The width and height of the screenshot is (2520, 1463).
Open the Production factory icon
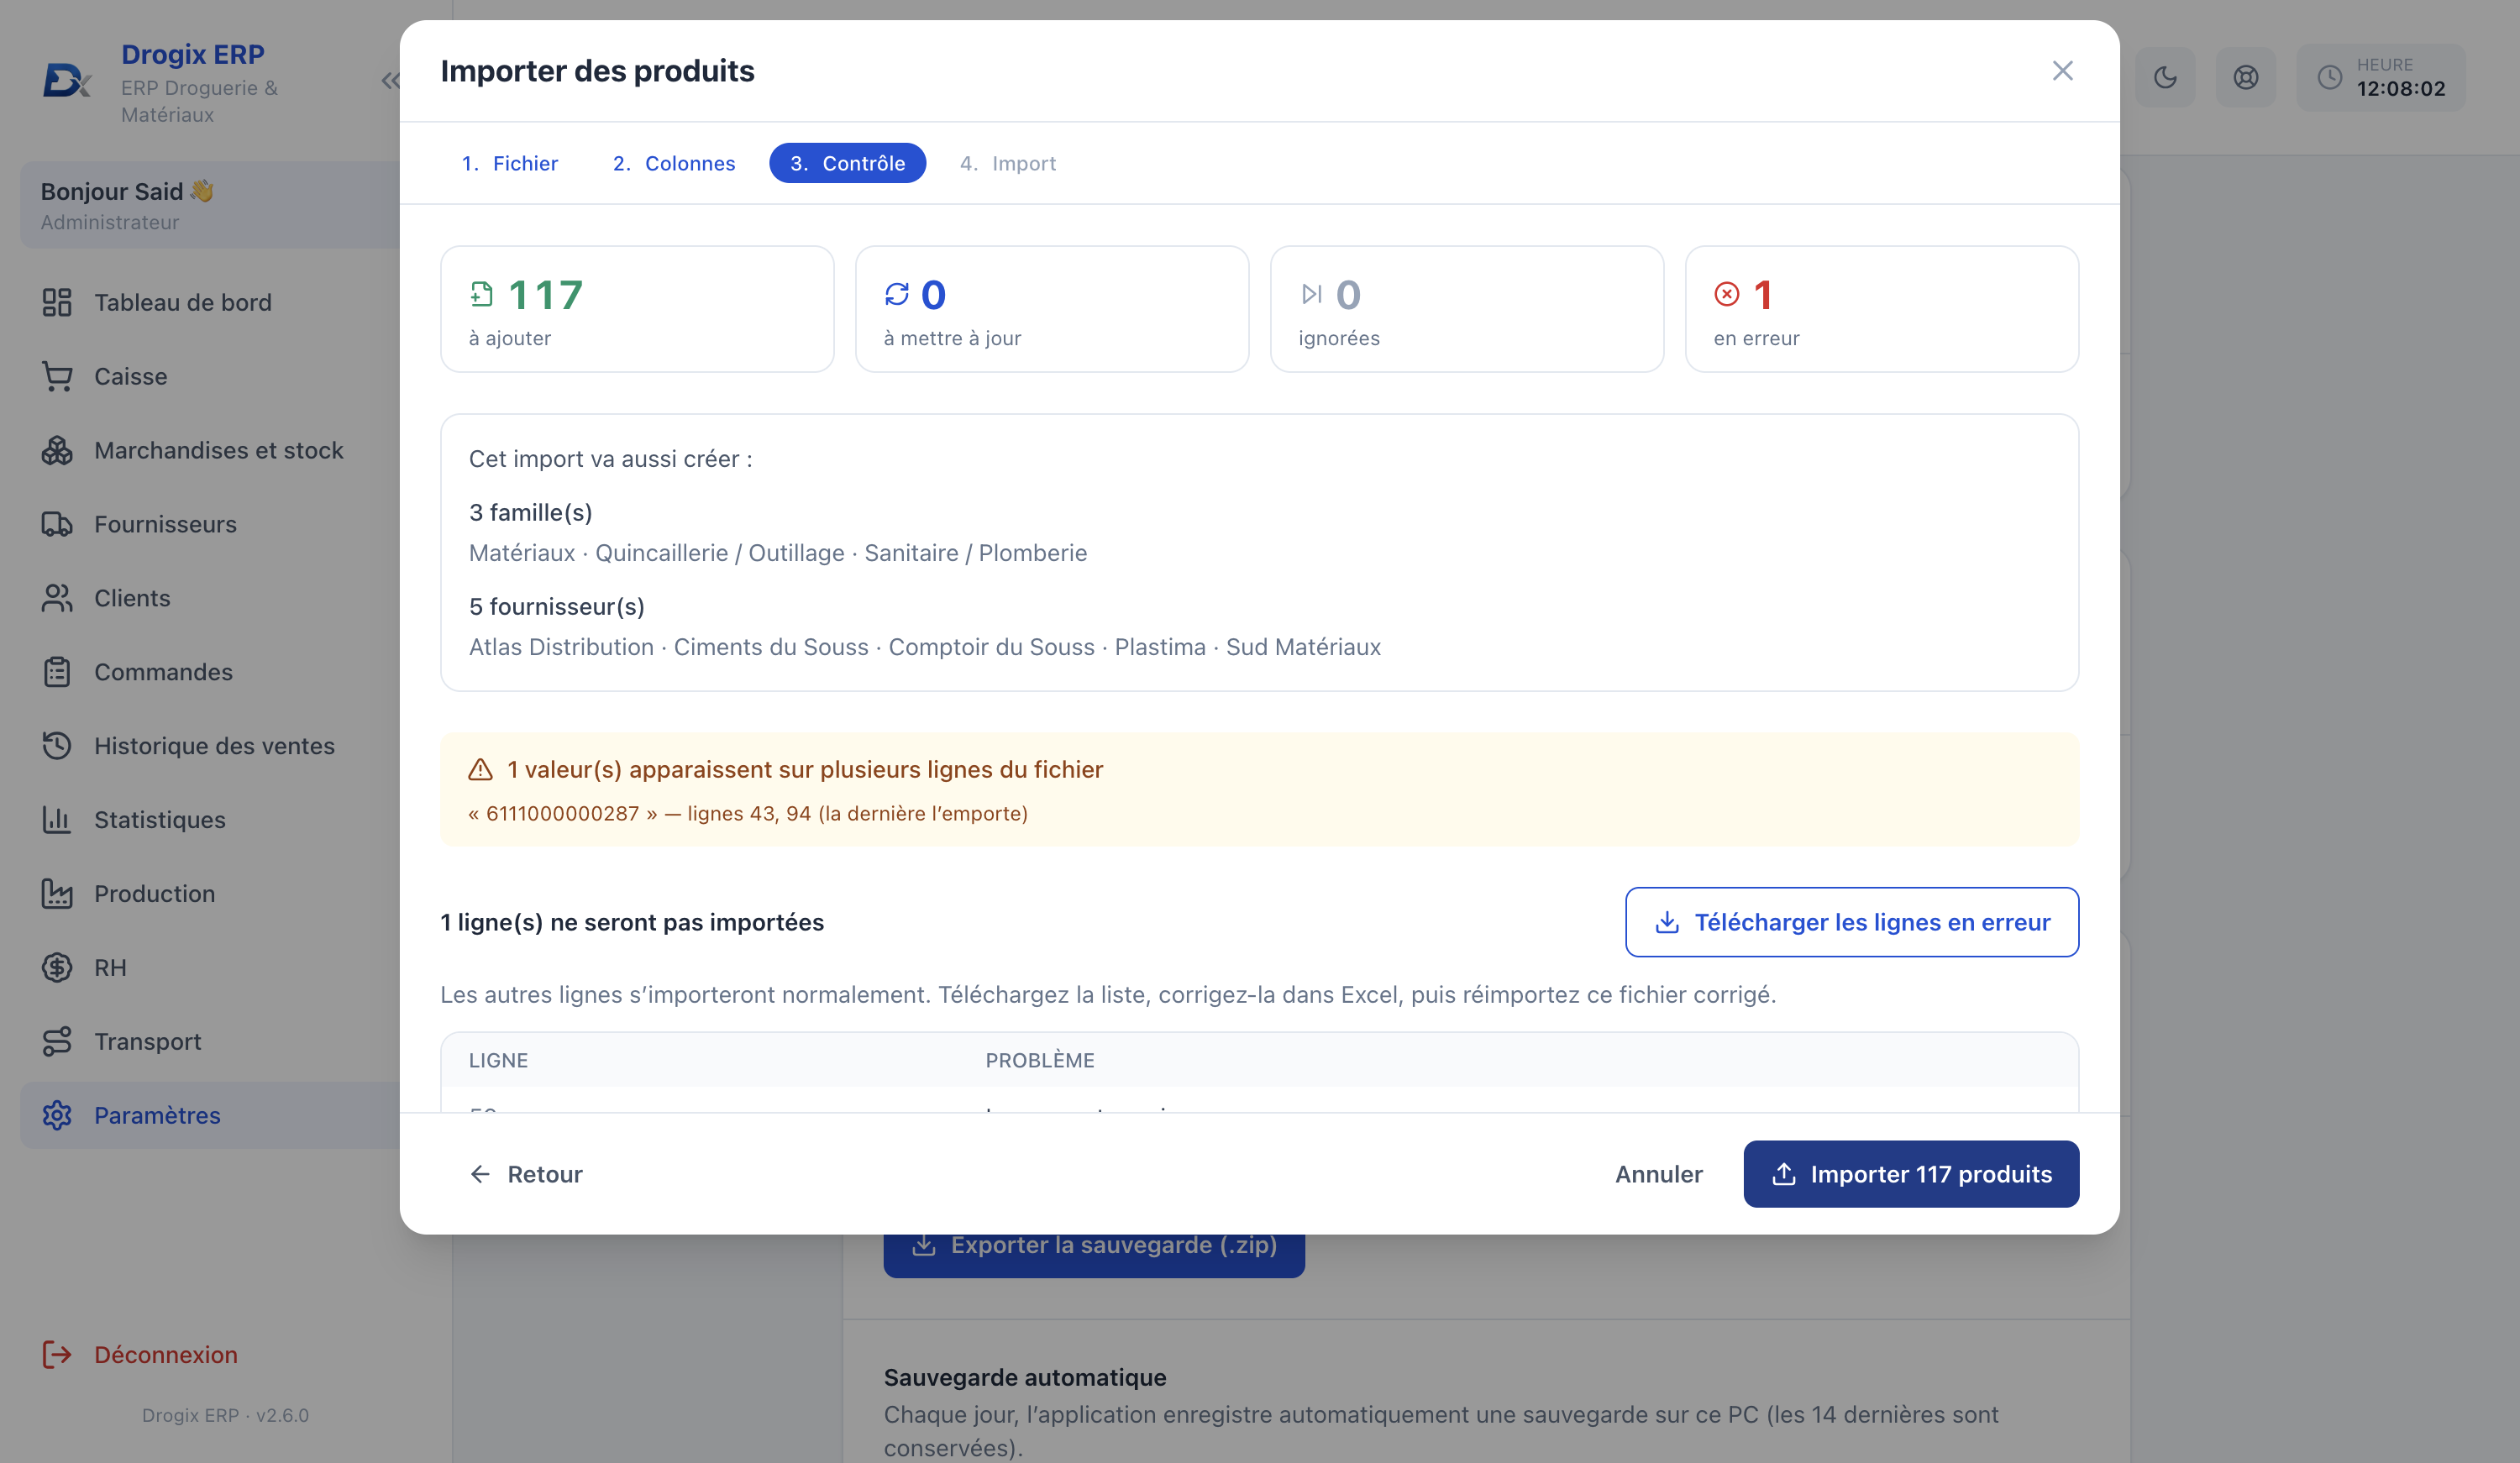(57, 894)
